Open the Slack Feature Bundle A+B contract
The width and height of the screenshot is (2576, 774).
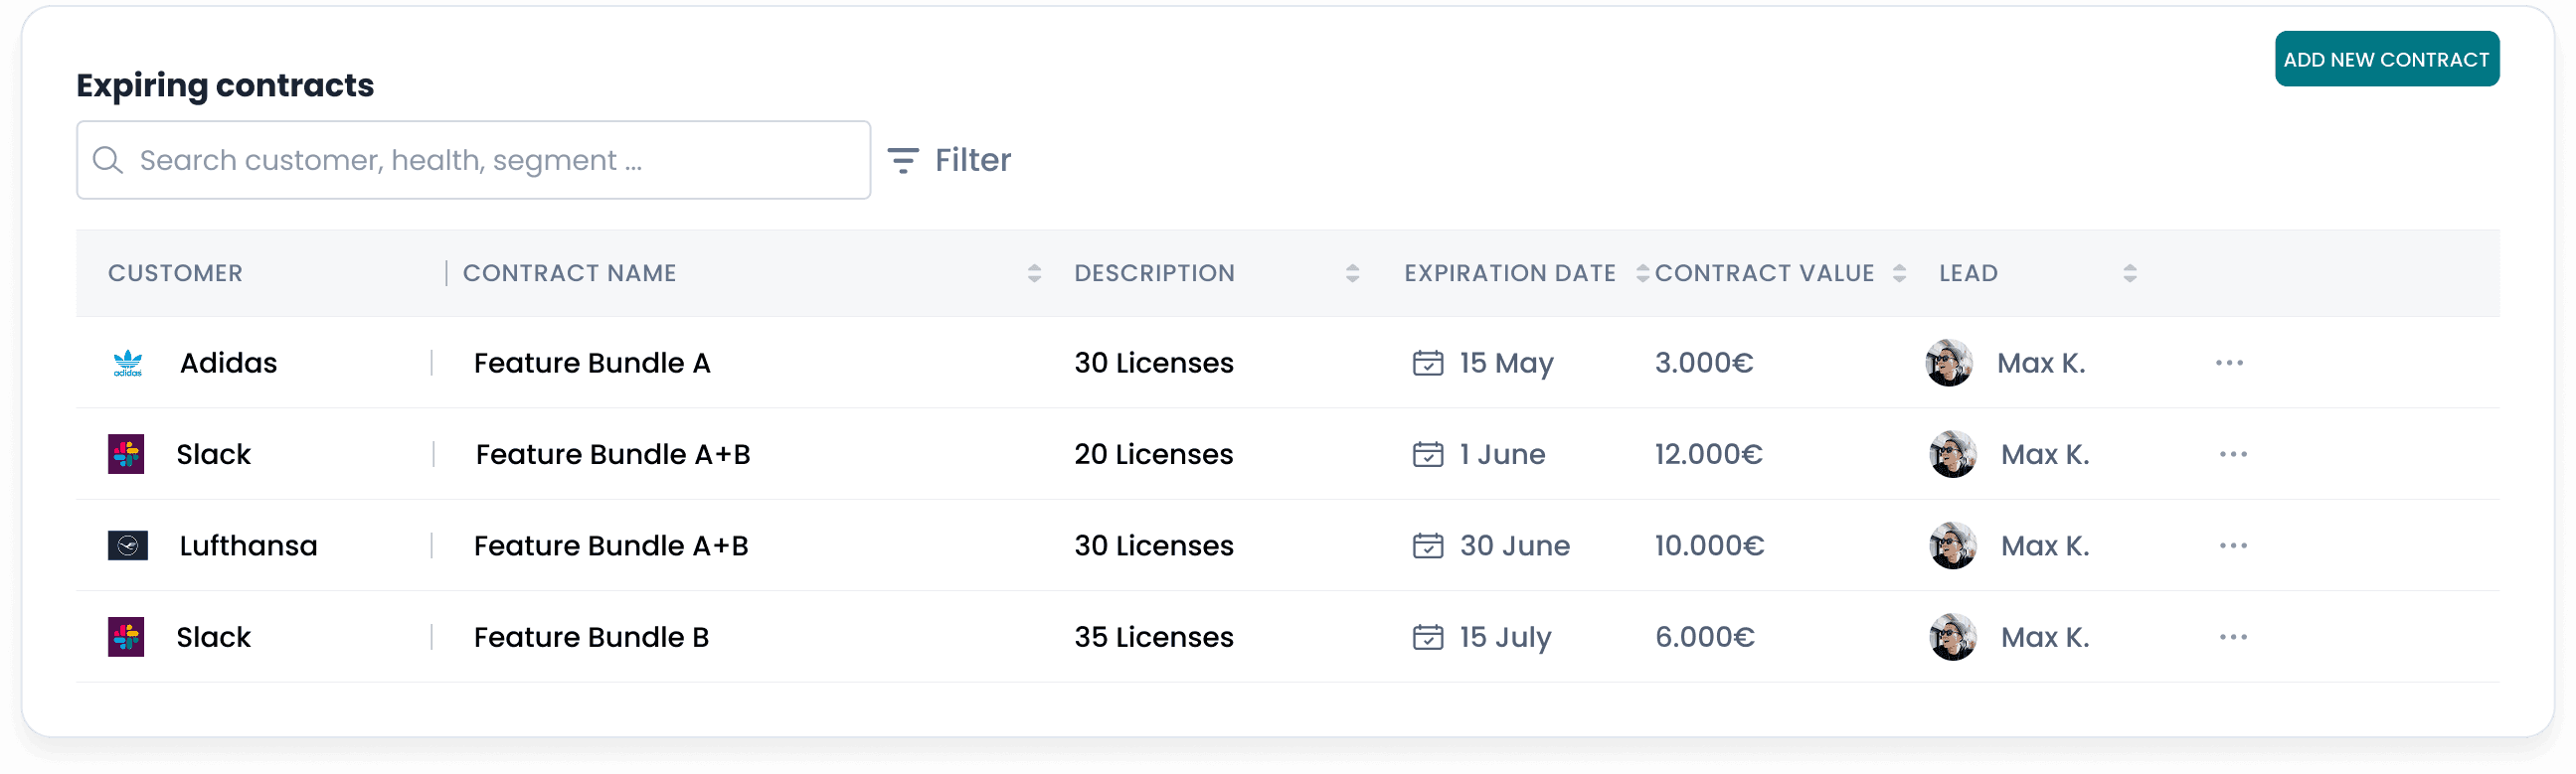[x=612, y=455]
